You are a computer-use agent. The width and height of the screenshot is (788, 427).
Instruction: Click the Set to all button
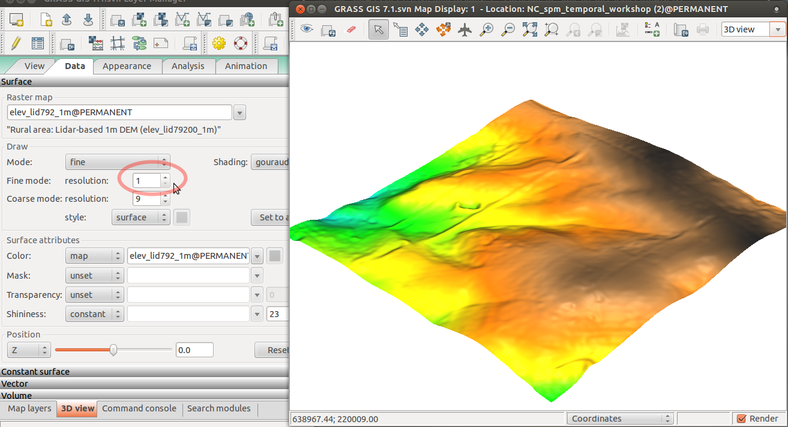pos(270,218)
